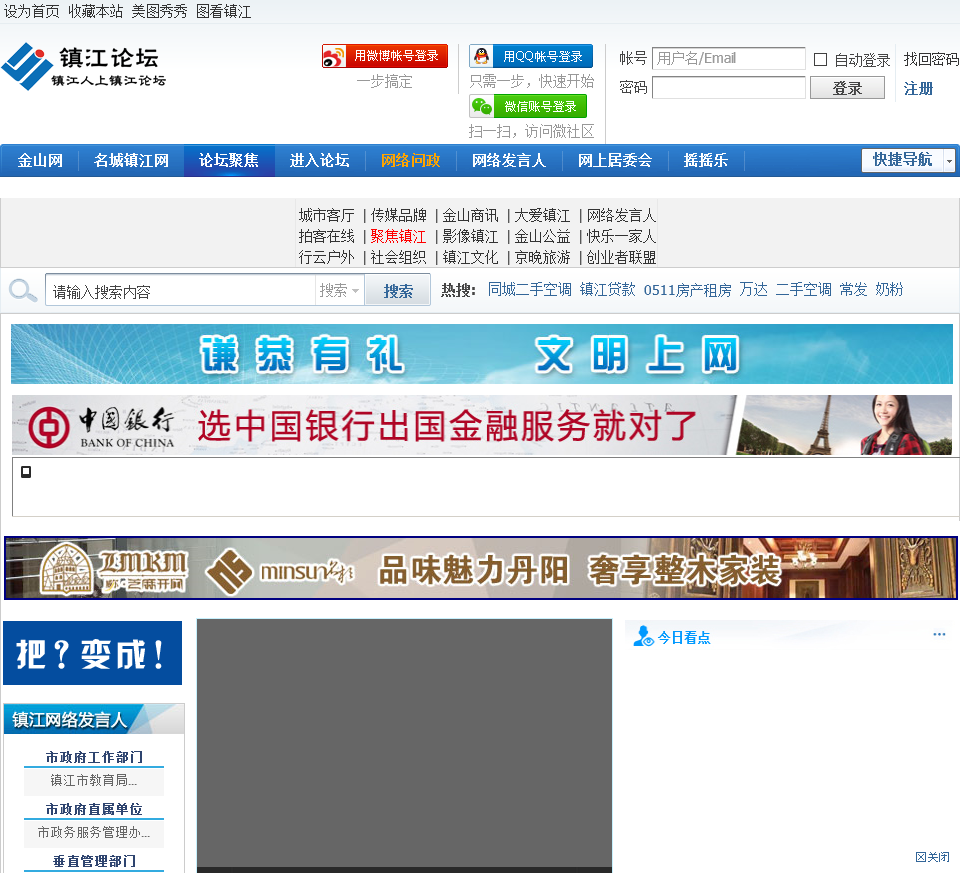Click the 今日看点 heading
Screen dimensions: 960x873
[683, 637]
